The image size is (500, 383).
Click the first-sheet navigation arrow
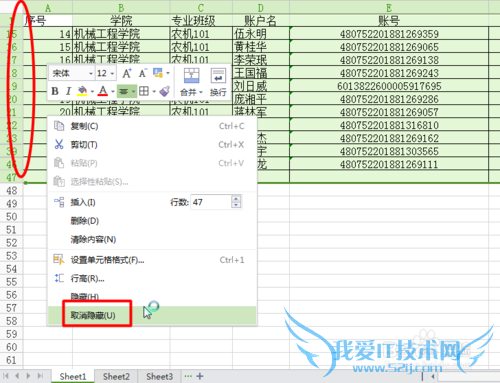click(6, 376)
